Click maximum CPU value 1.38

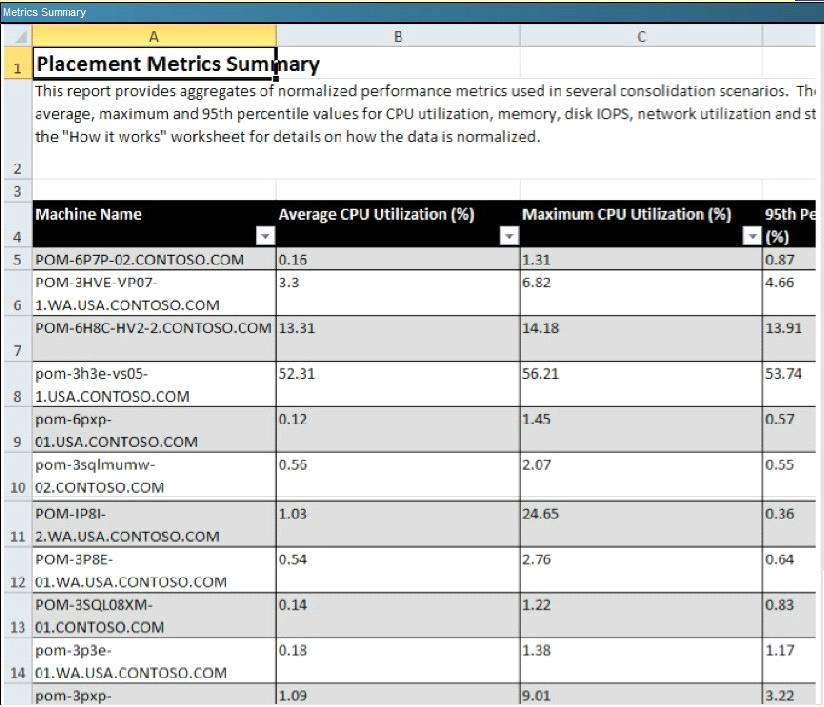[536, 650]
